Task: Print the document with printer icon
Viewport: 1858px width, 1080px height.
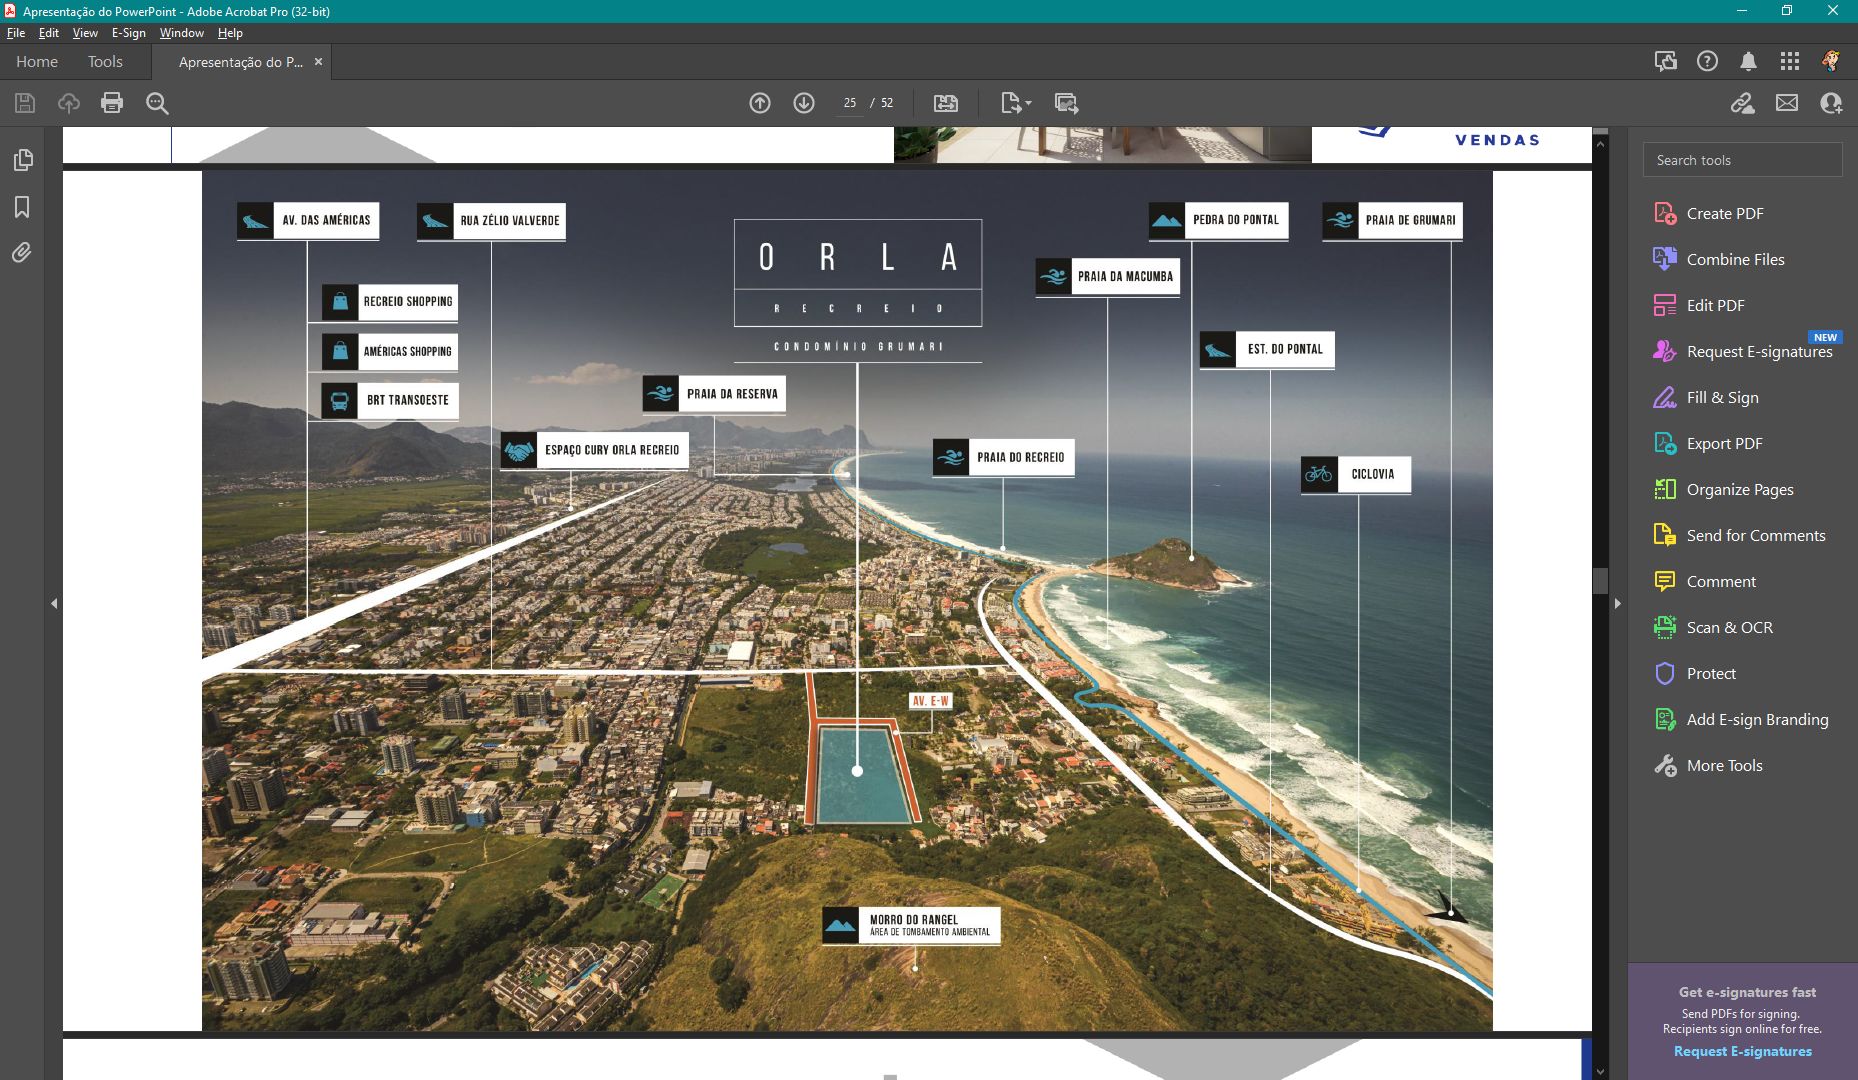Action: coord(112,103)
